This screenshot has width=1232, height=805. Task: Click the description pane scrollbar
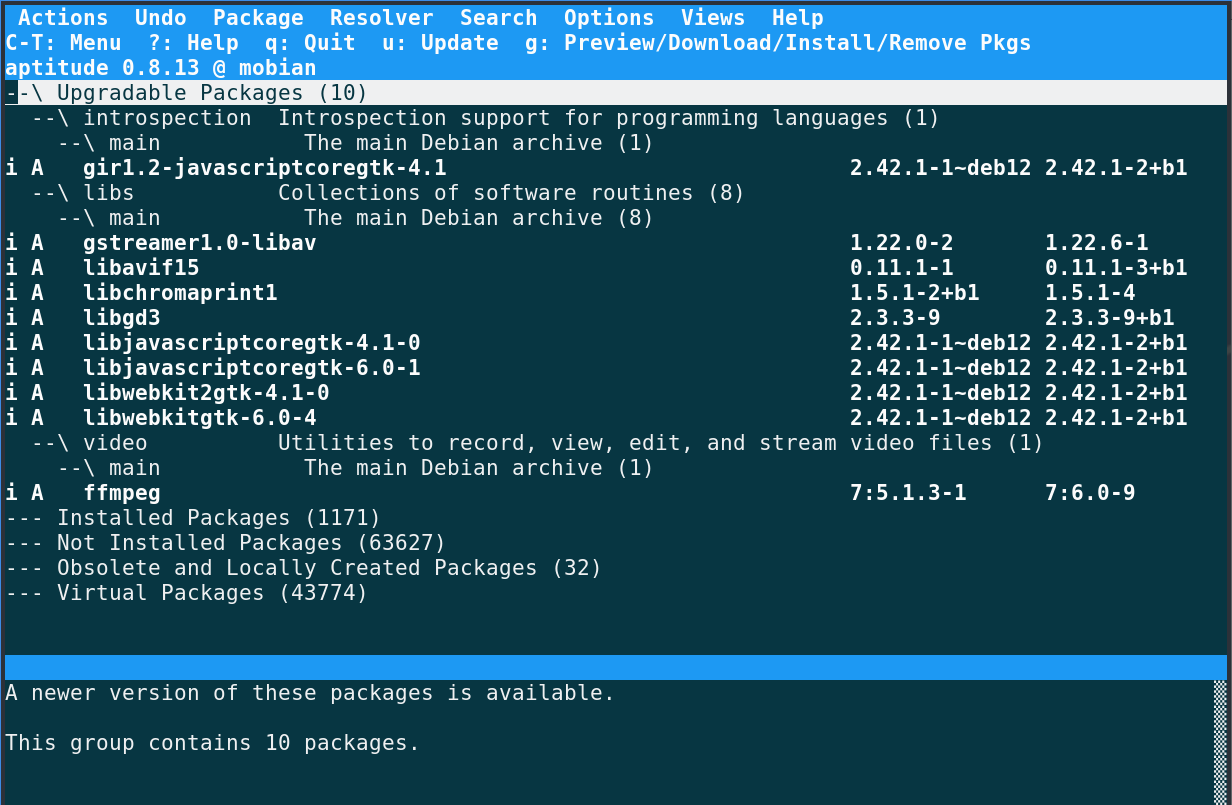pos(1219,742)
